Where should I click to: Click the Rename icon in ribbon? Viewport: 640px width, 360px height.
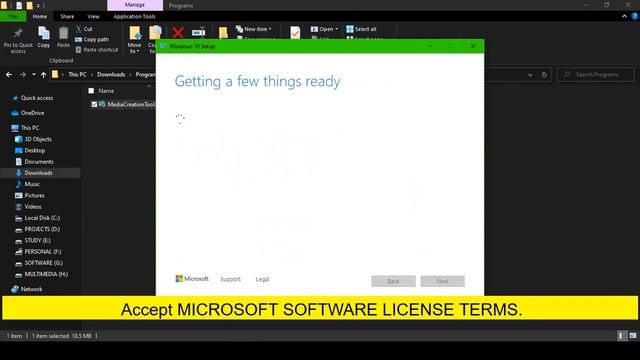(x=199, y=32)
